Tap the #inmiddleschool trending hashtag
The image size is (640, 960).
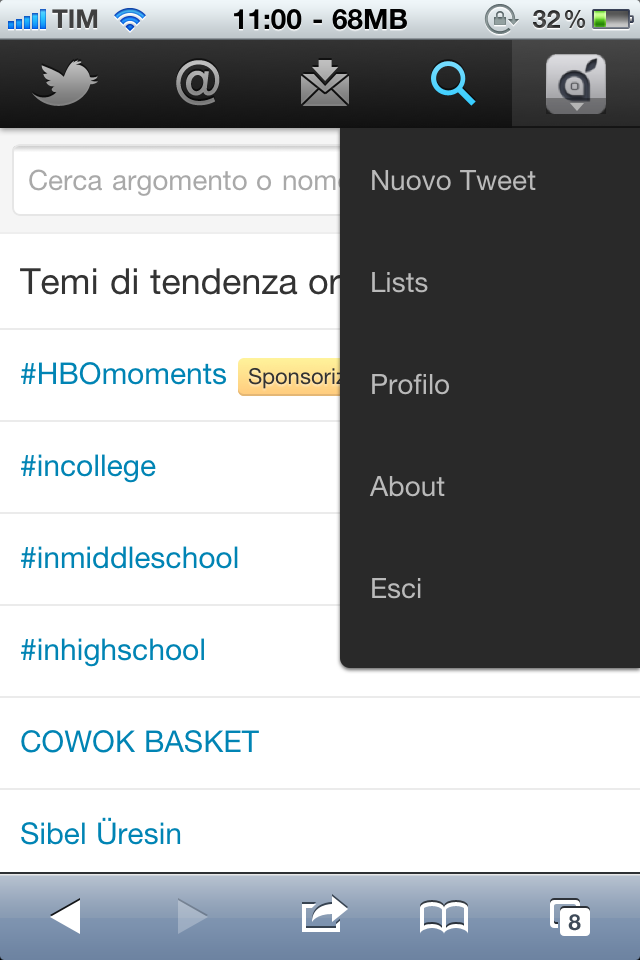coord(129,558)
